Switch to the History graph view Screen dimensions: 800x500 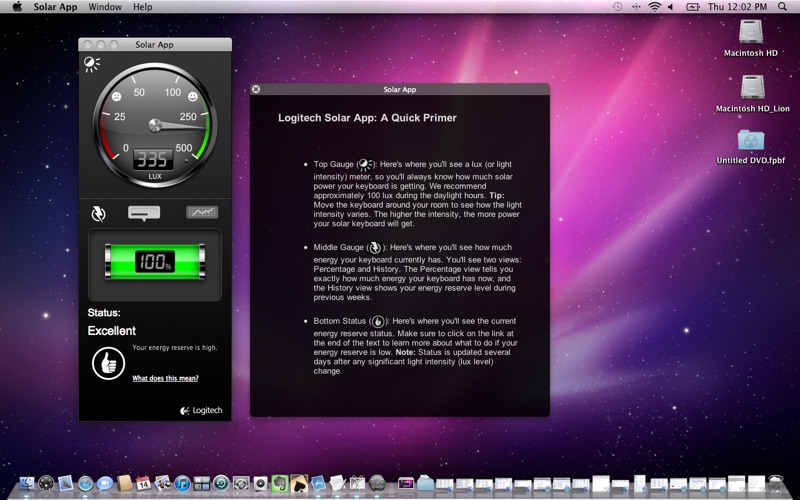202,212
